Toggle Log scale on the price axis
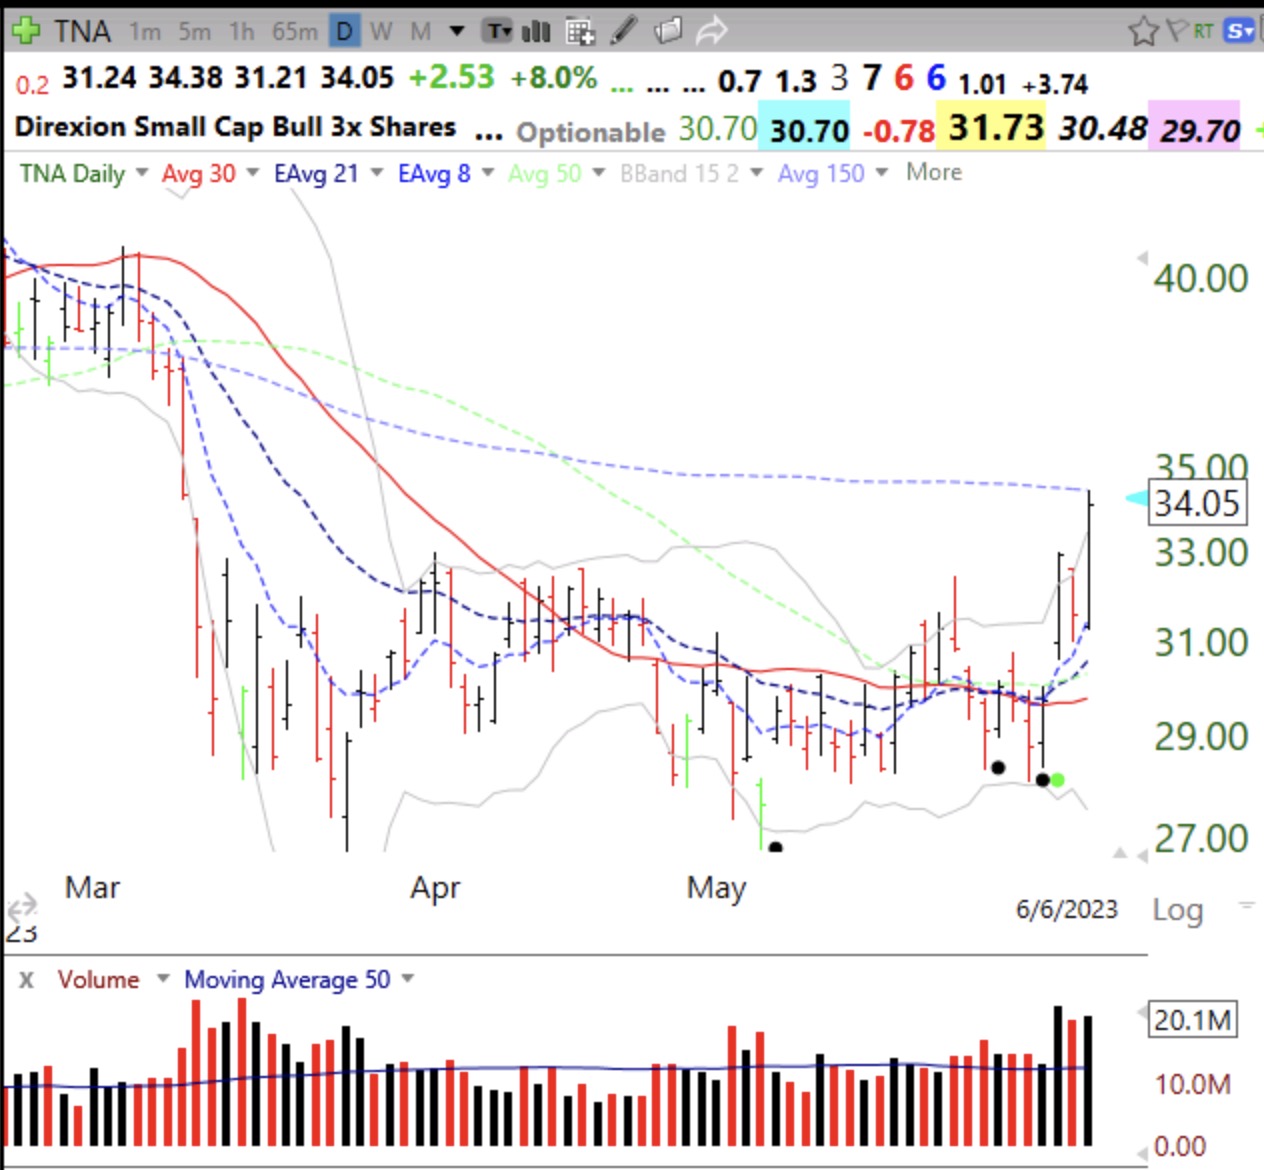 [x=1177, y=910]
